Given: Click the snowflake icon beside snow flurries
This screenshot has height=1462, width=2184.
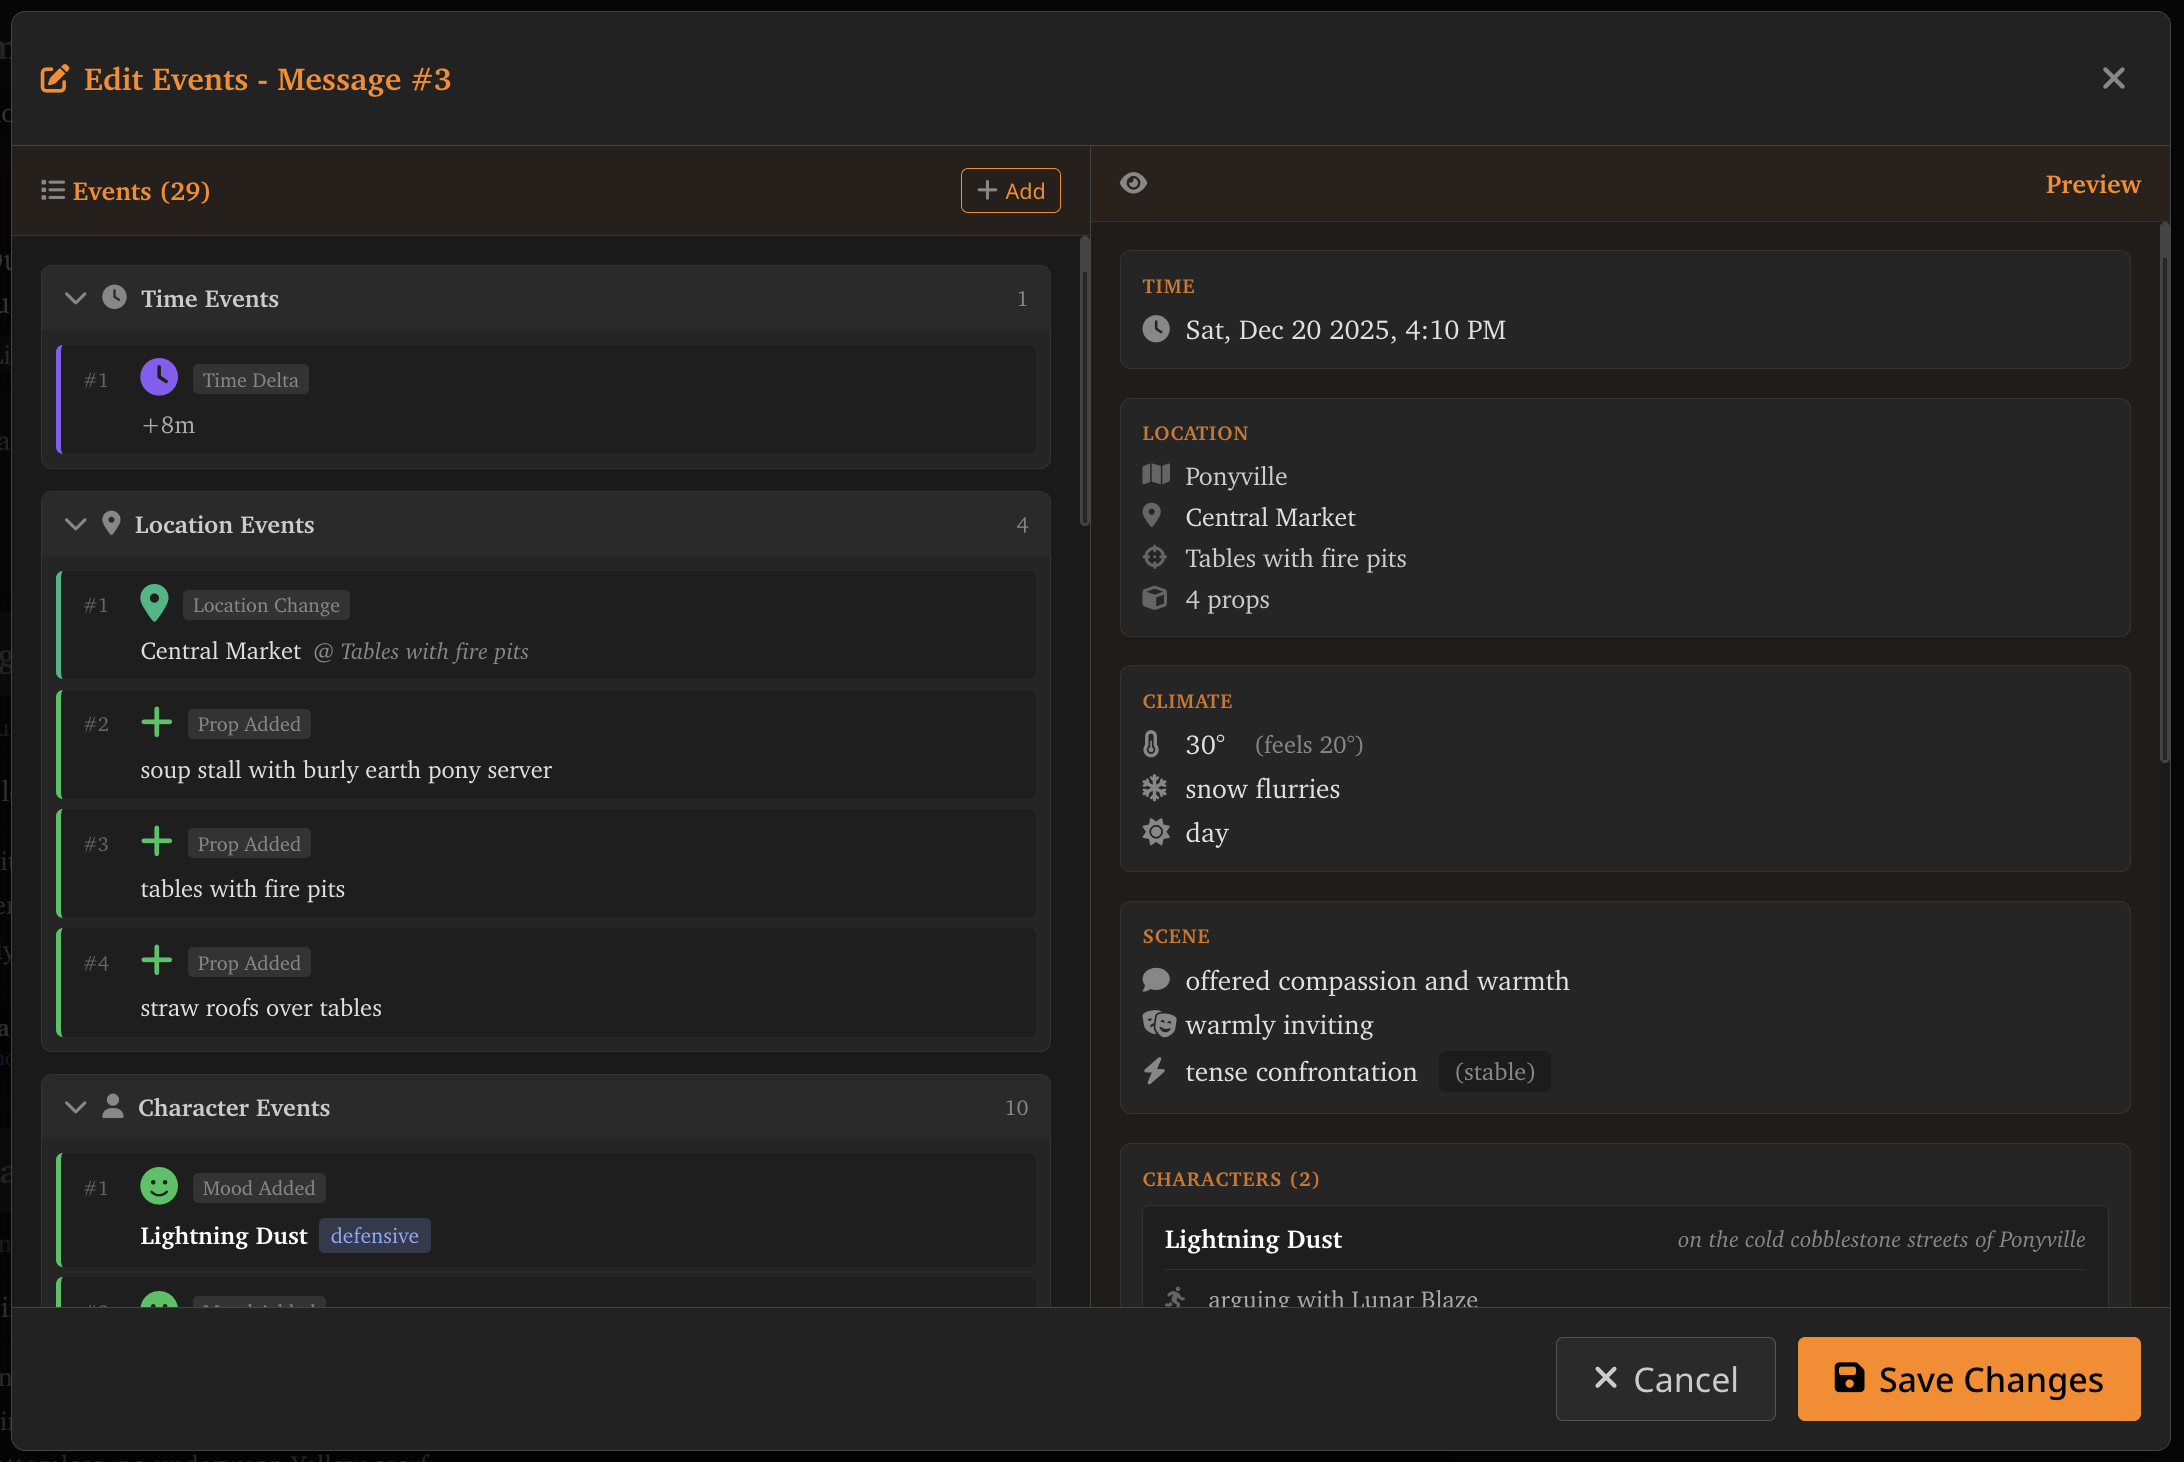Looking at the screenshot, I should click(x=1155, y=788).
